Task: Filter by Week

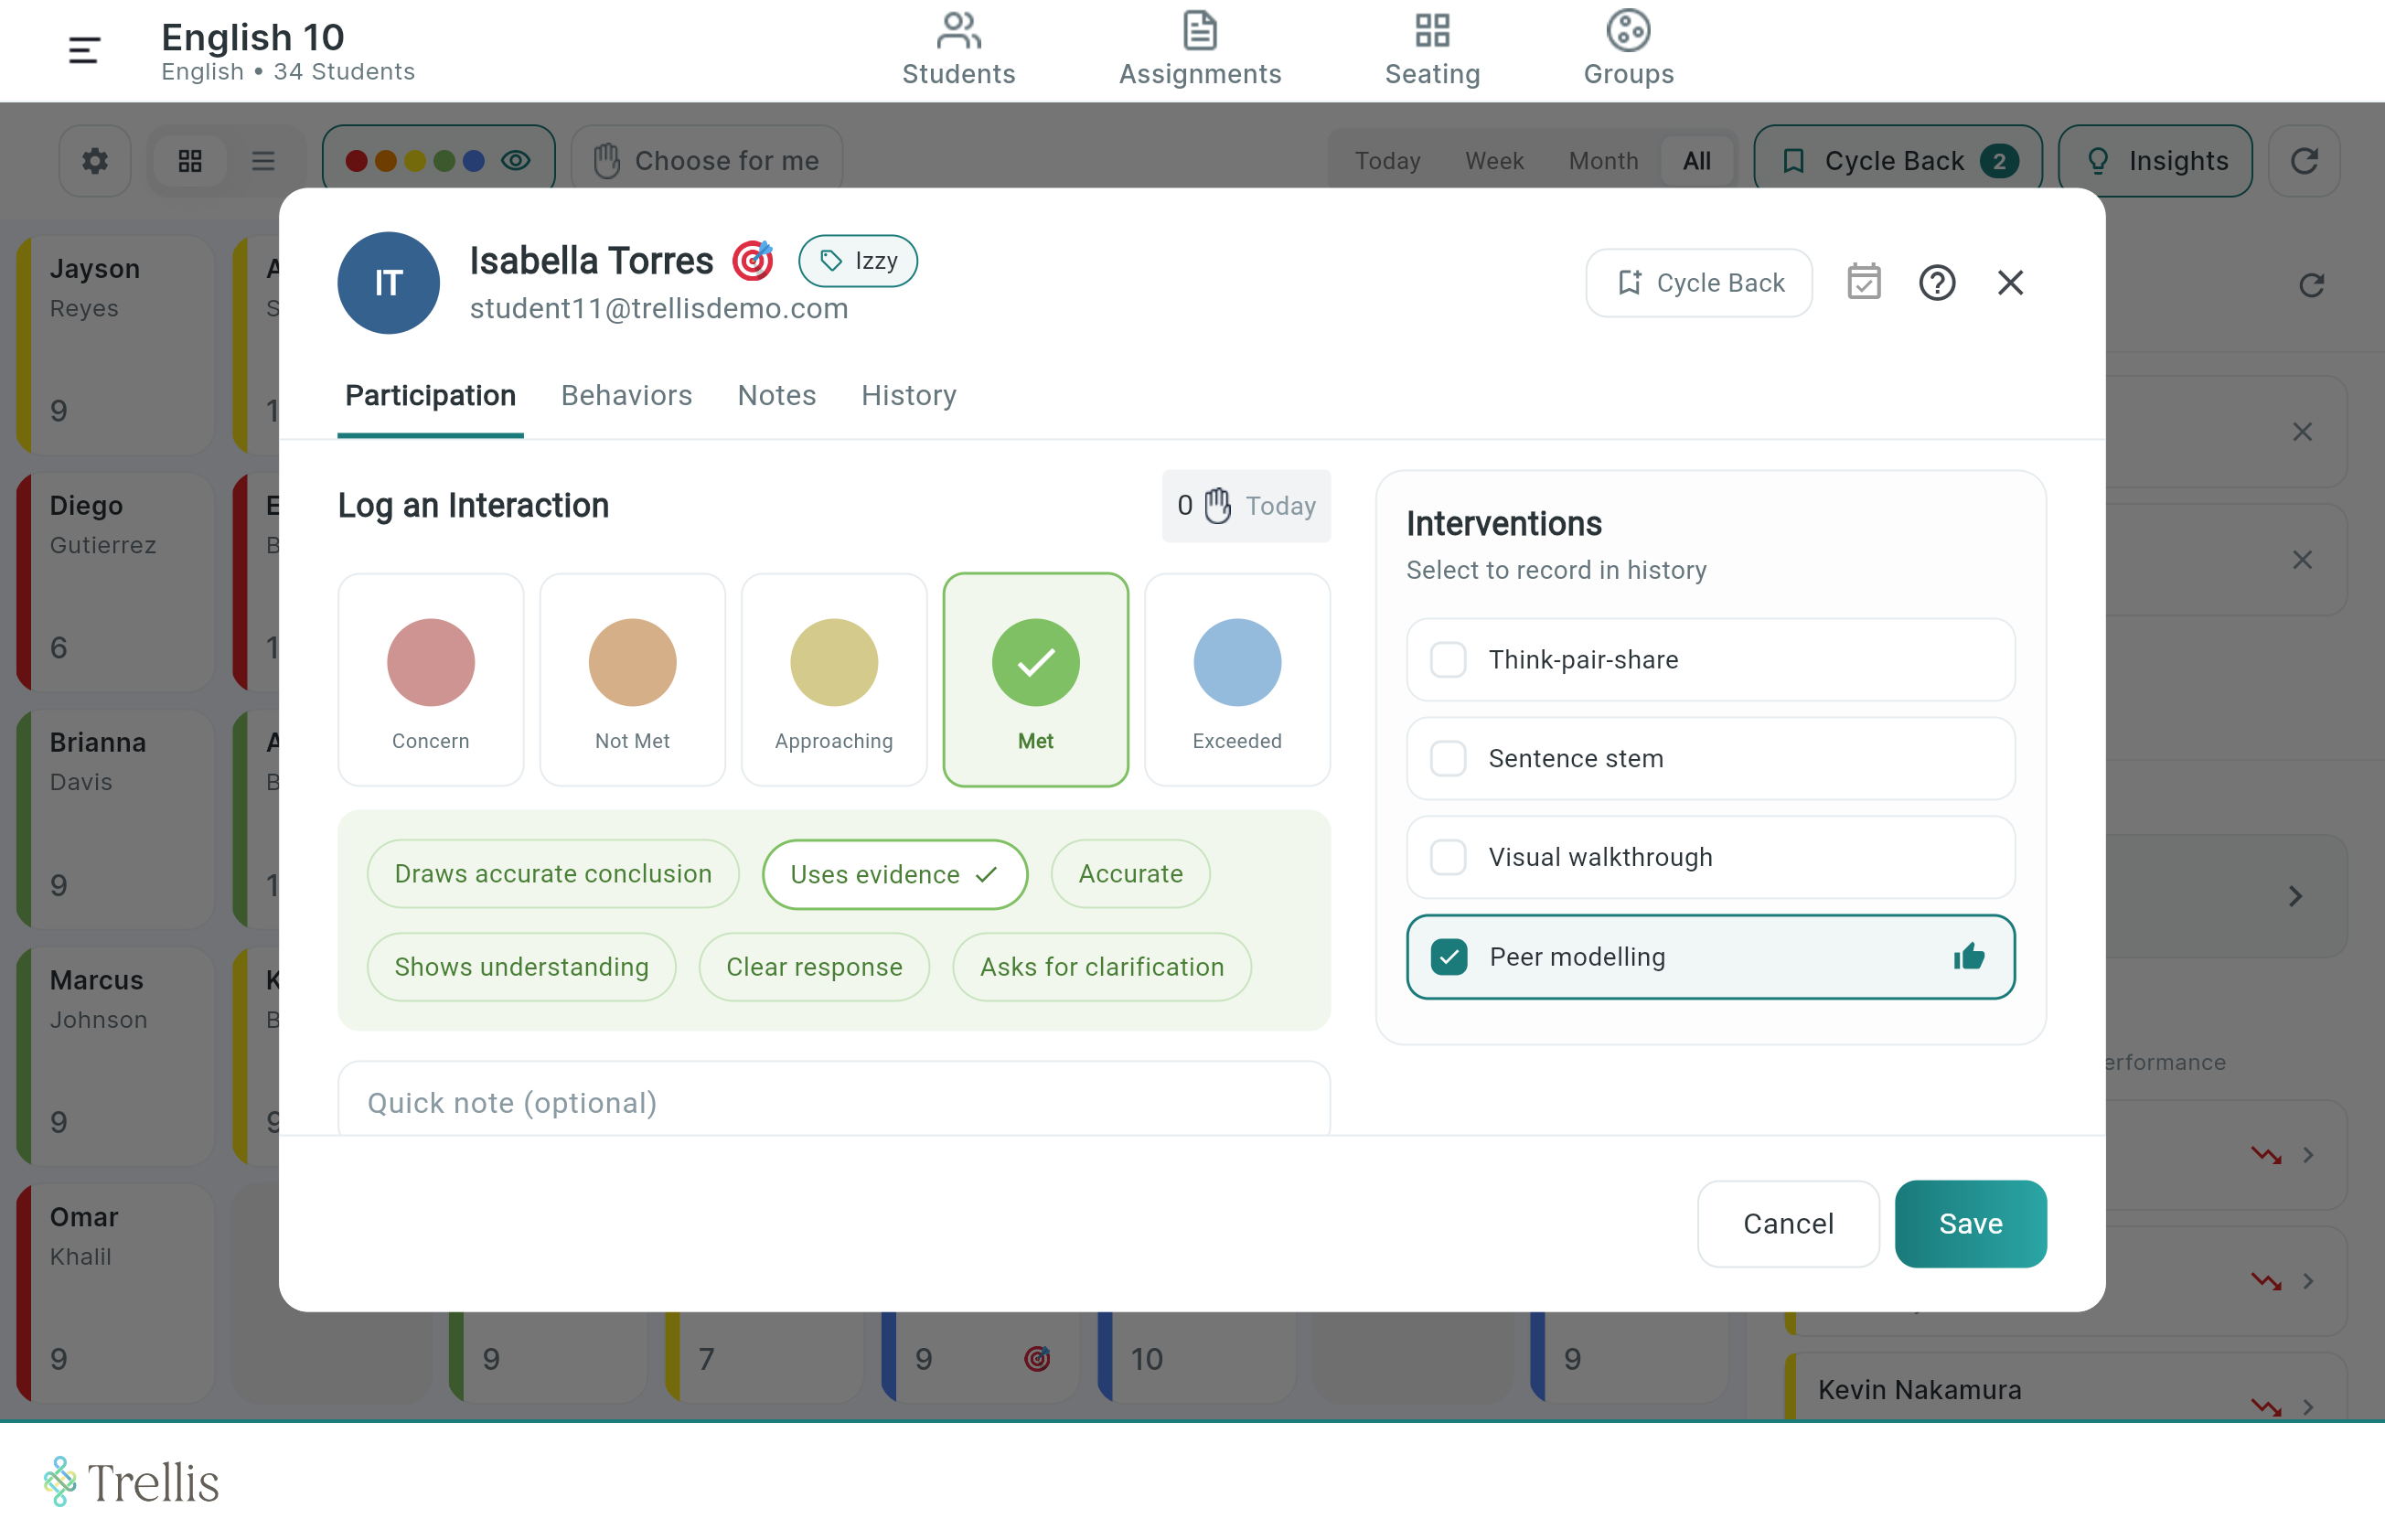Action: [x=1494, y=161]
